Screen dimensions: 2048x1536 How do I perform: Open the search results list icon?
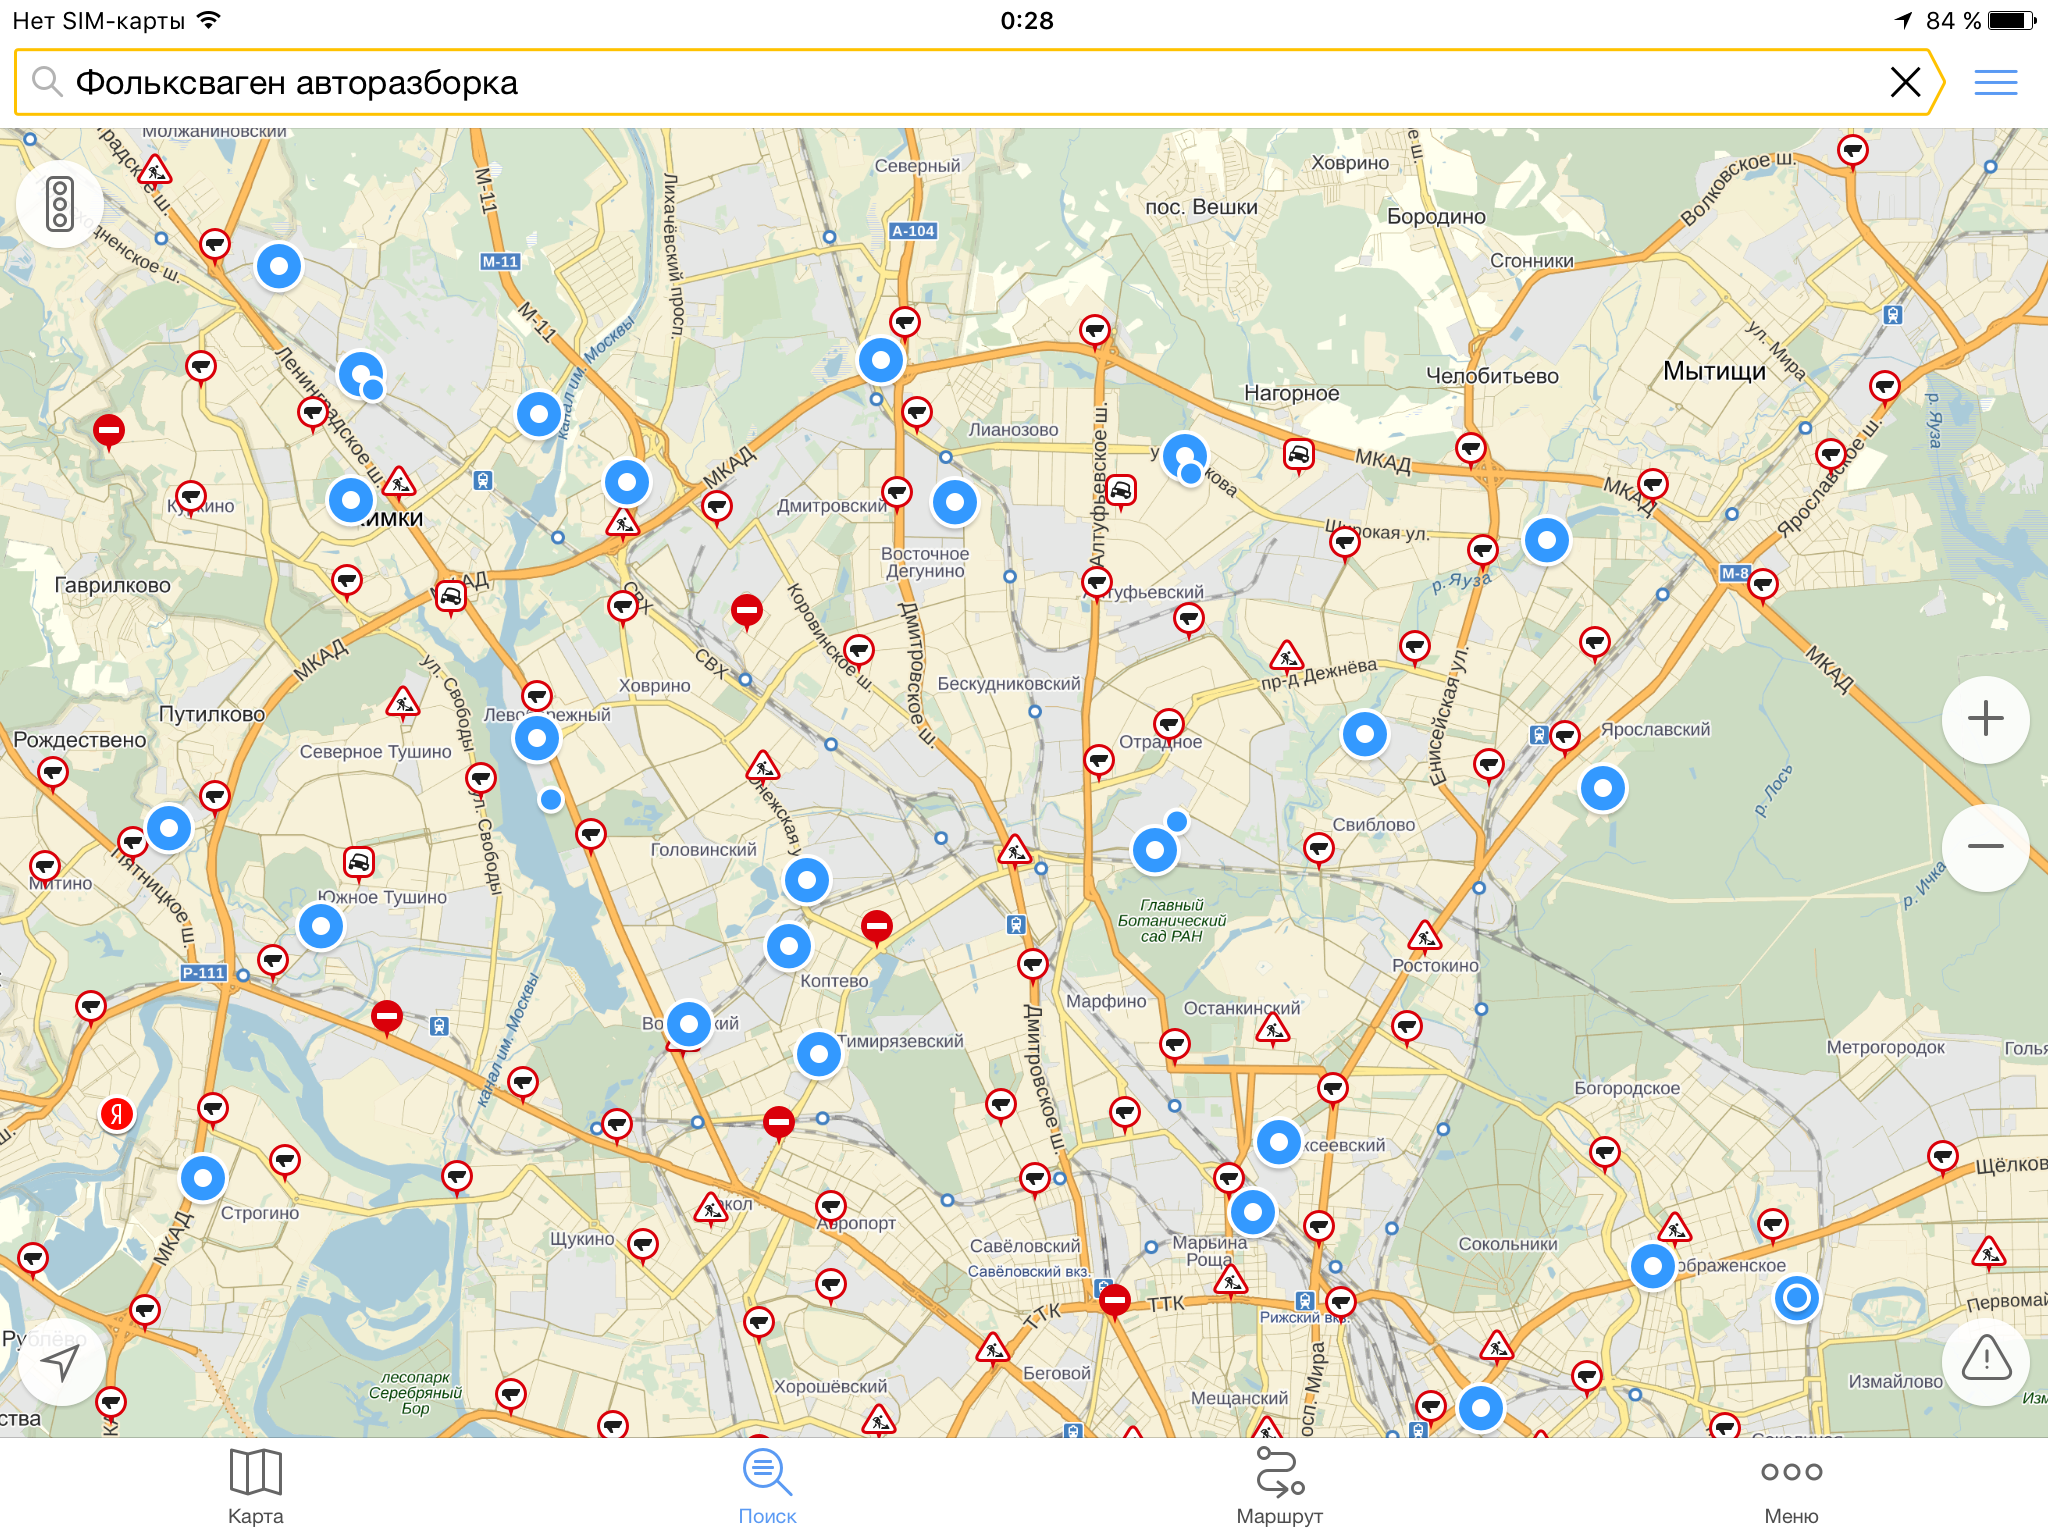[x=1995, y=82]
